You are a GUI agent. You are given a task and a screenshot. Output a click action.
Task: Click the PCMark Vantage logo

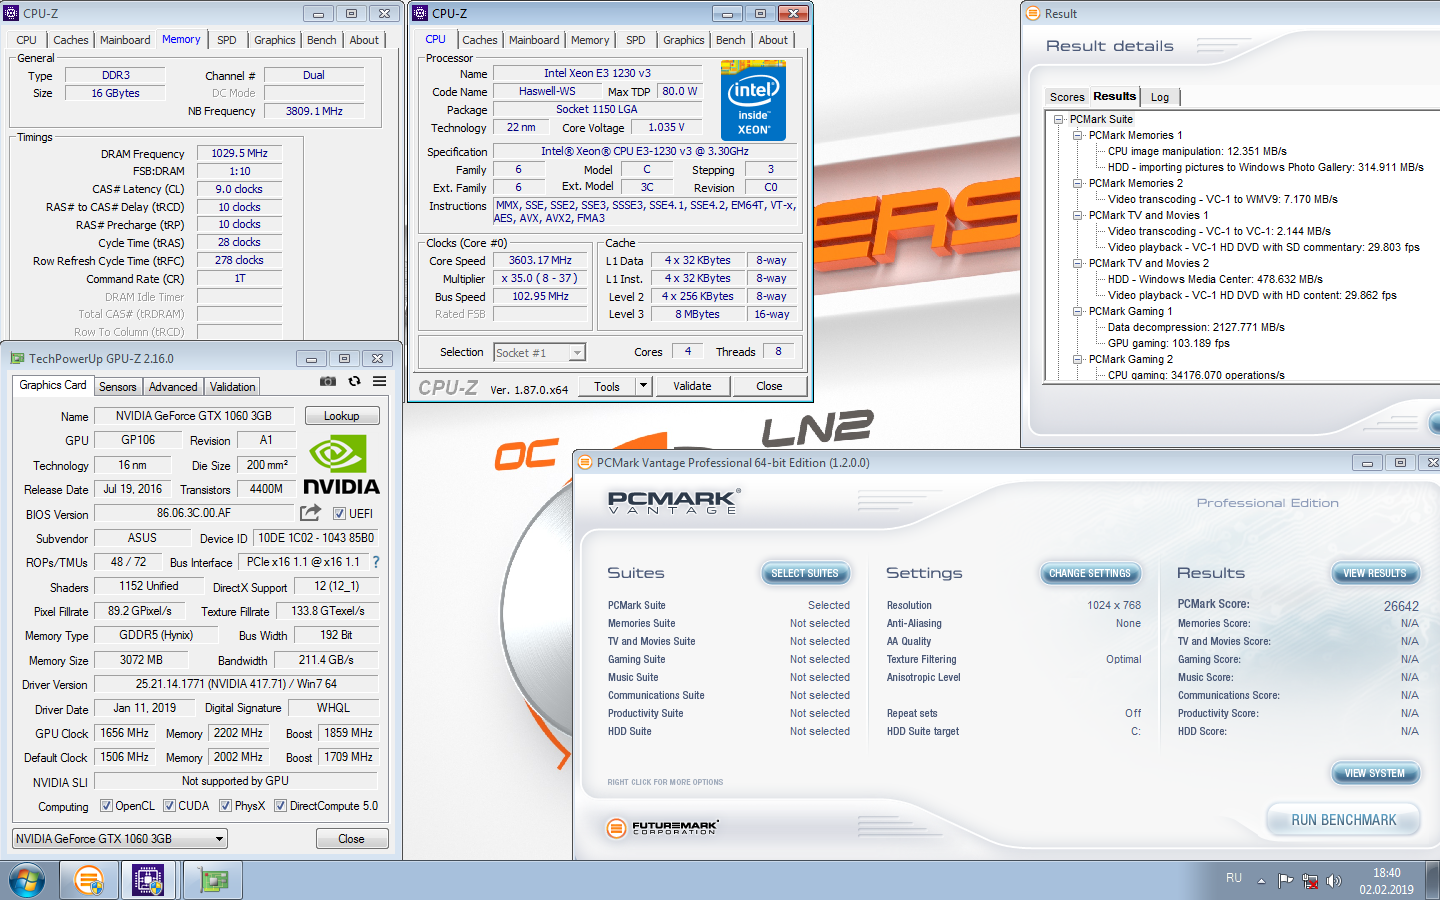point(674,501)
